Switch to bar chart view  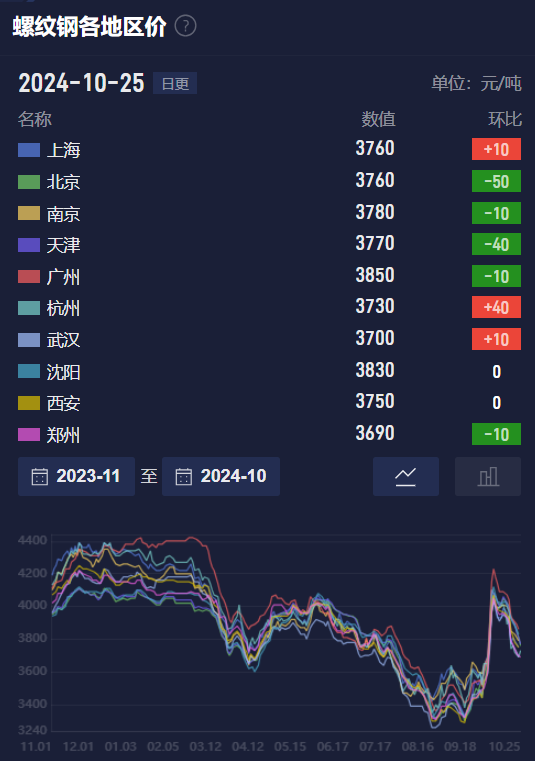tap(488, 476)
